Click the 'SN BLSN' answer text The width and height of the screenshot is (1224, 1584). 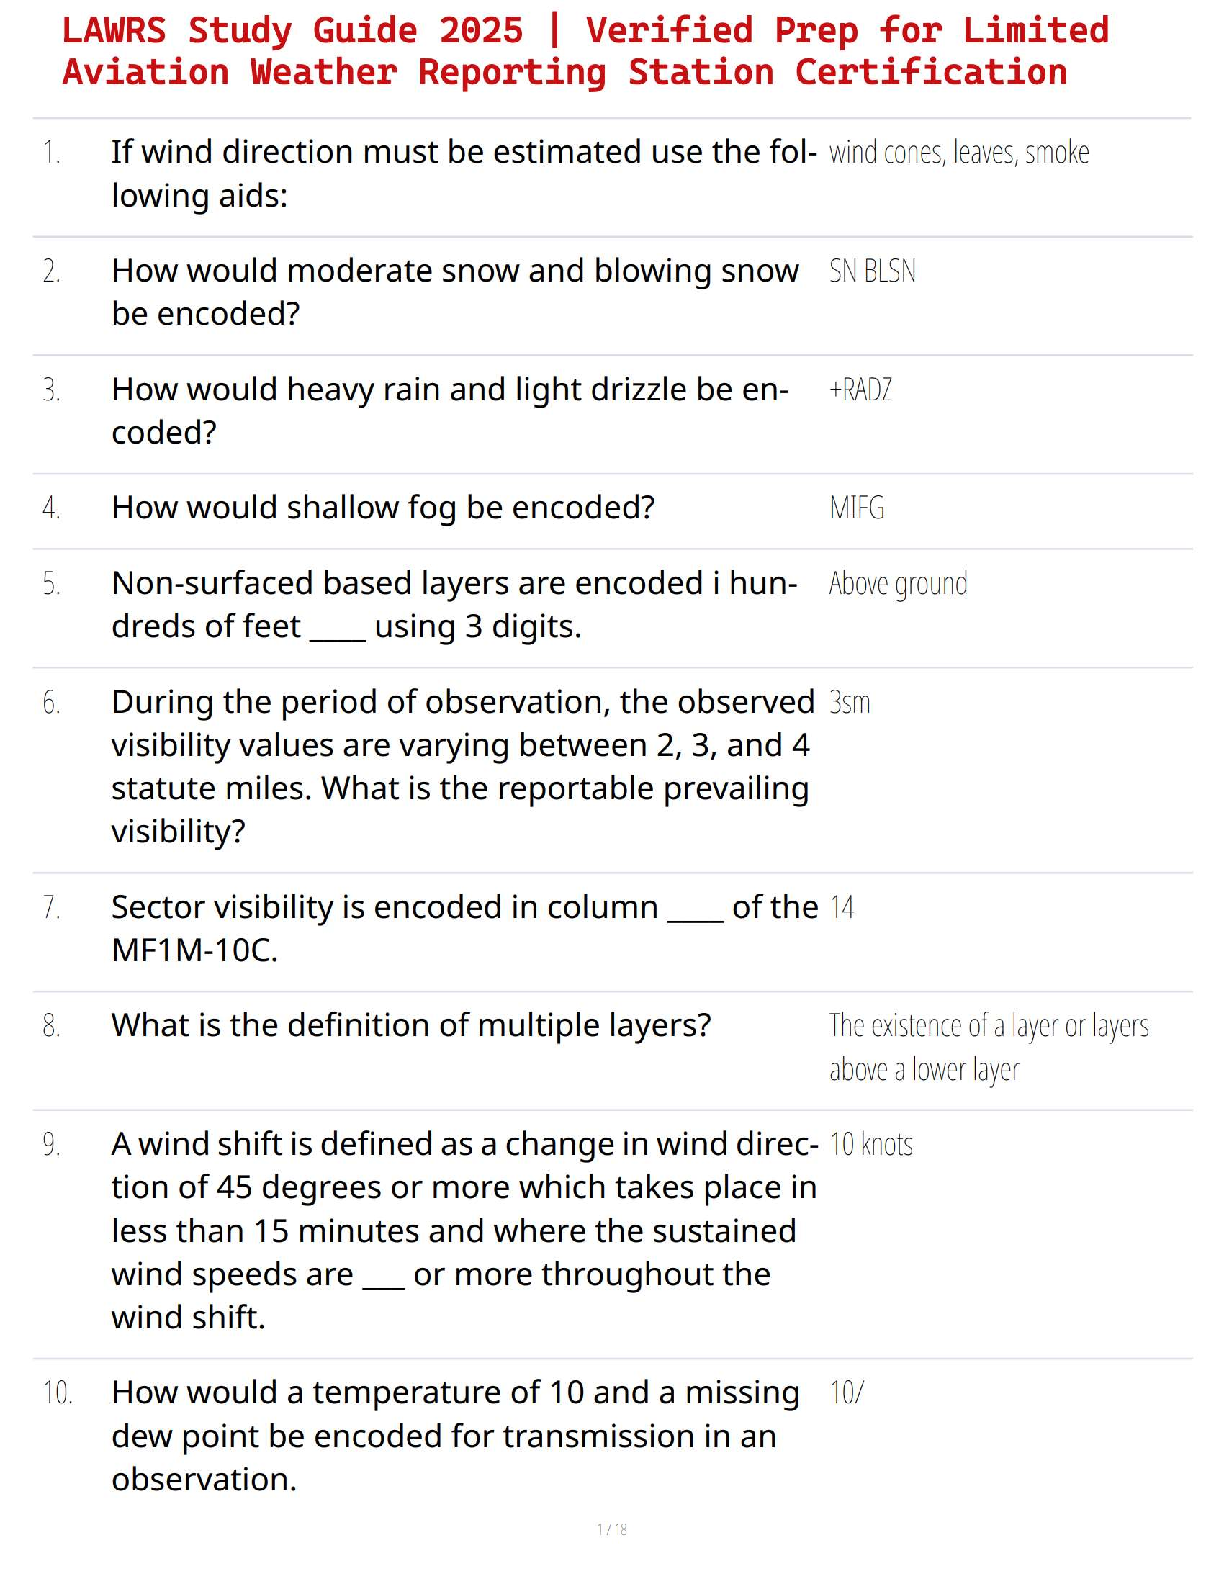pos(872,271)
